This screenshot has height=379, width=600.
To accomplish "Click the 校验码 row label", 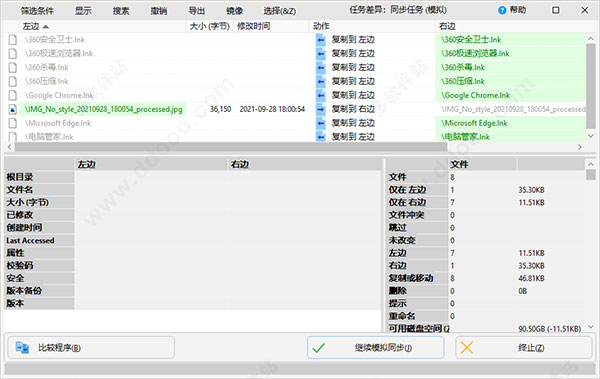I will click(20, 265).
